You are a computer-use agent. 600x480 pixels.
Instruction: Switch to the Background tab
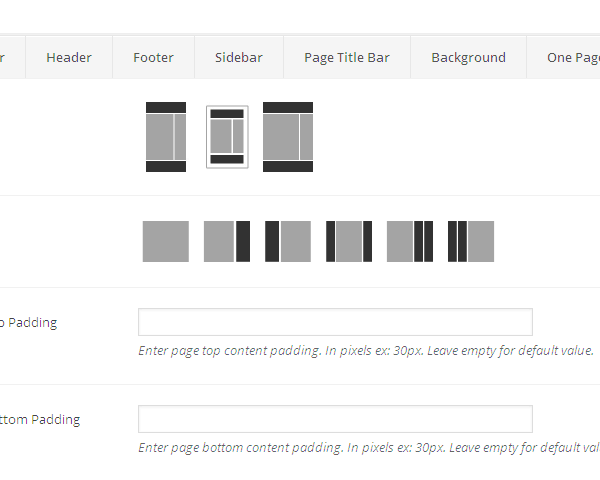tap(468, 58)
